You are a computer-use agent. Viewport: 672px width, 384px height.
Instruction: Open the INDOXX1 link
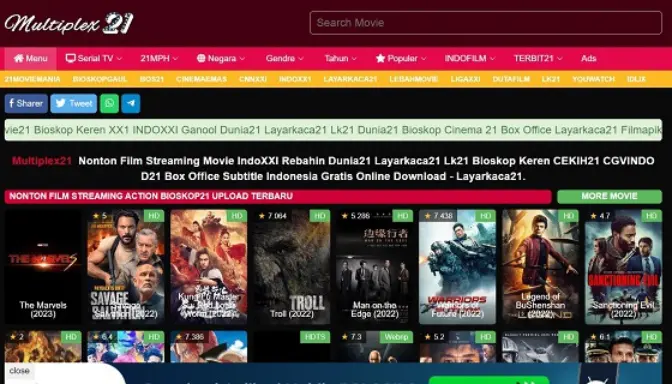[295, 79]
